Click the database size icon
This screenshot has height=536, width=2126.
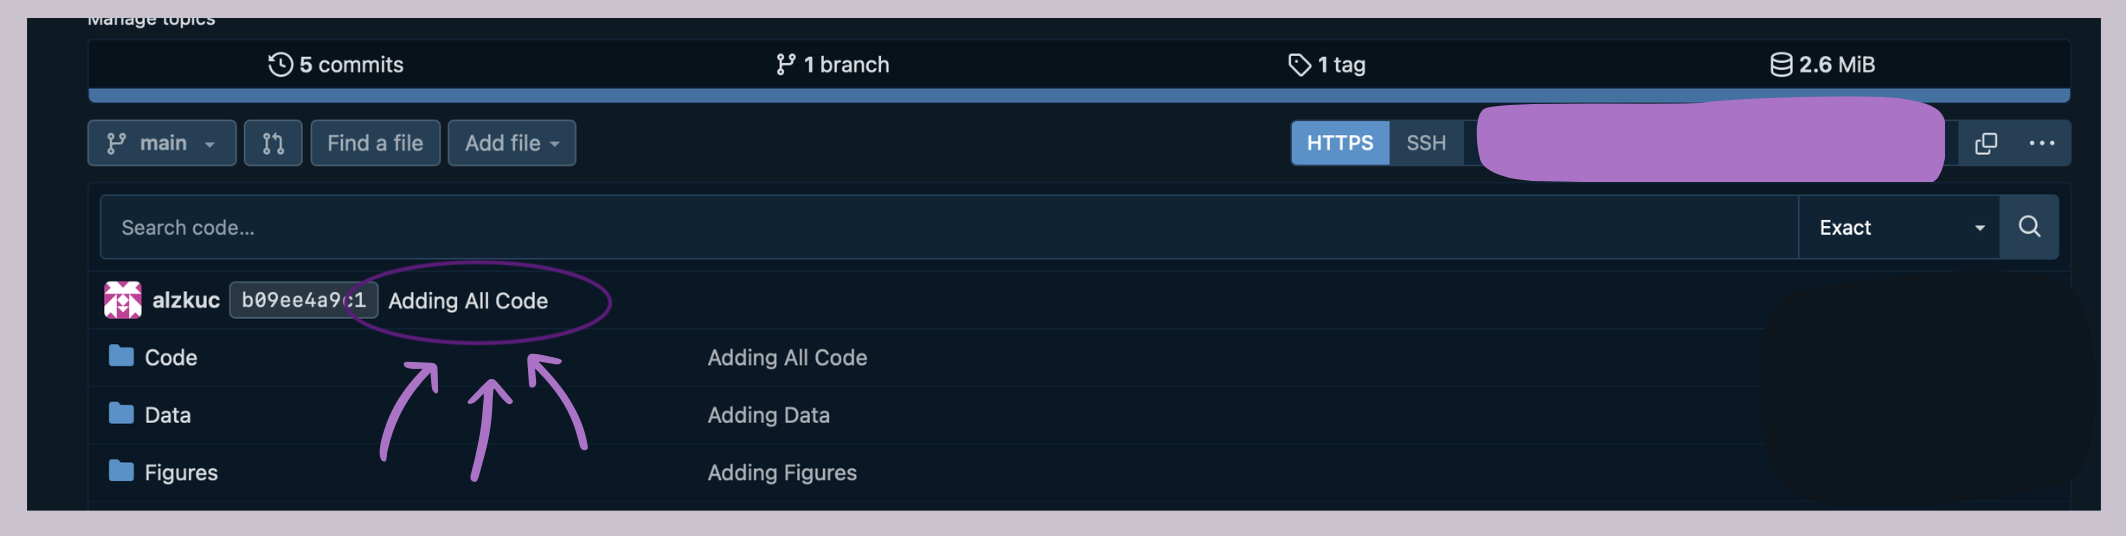click(x=1781, y=65)
